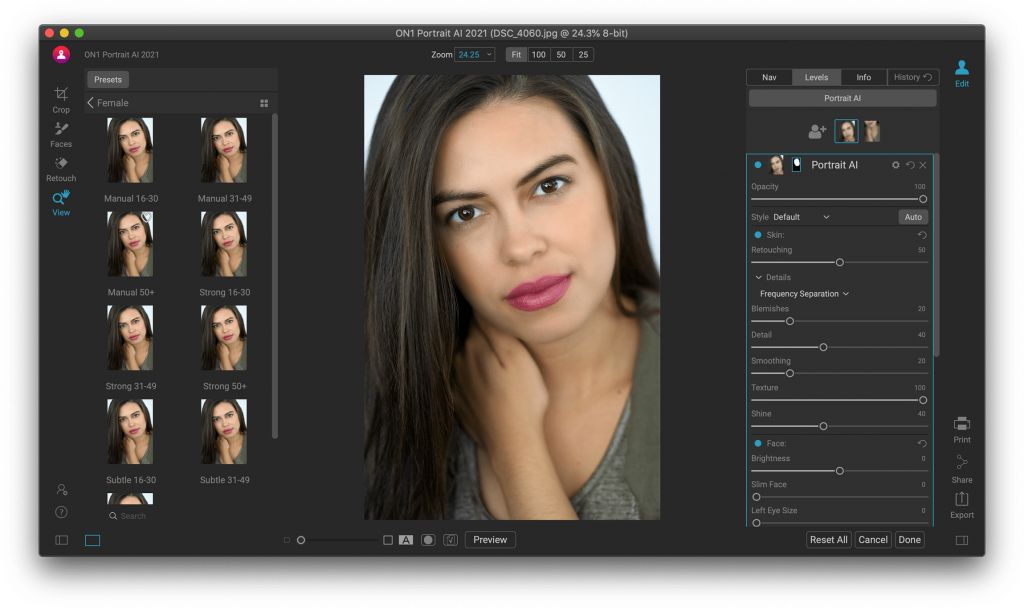This screenshot has width=1024, height=608.
Task: Click the Share icon
Action: [961, 463]
